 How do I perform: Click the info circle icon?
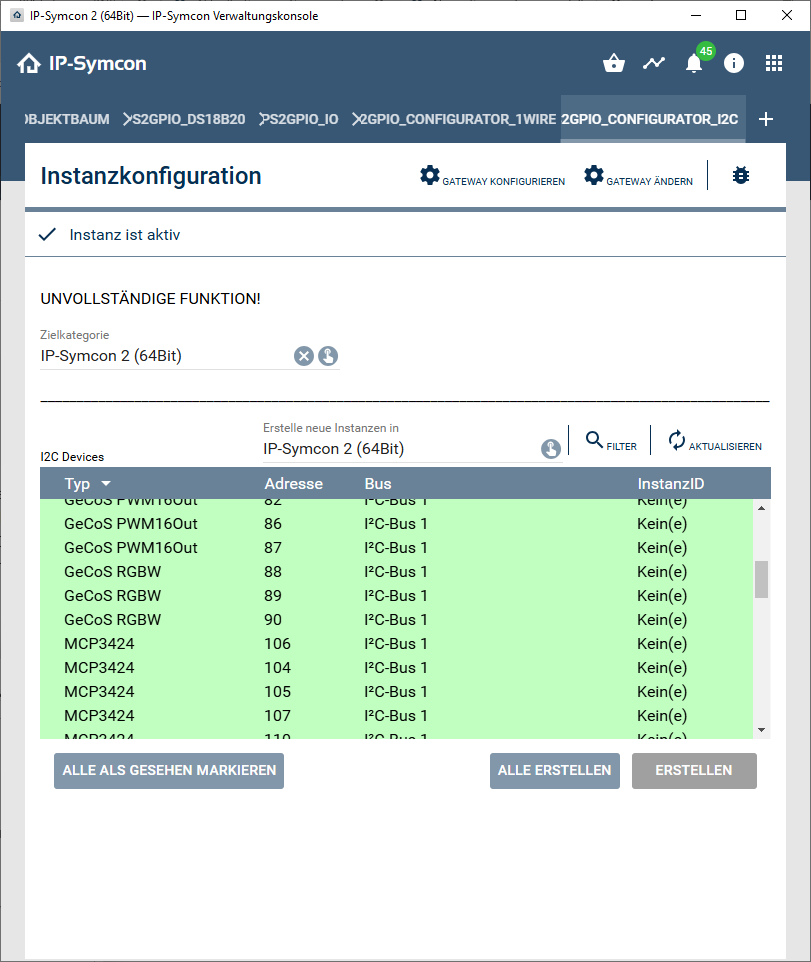click(734, 64)
